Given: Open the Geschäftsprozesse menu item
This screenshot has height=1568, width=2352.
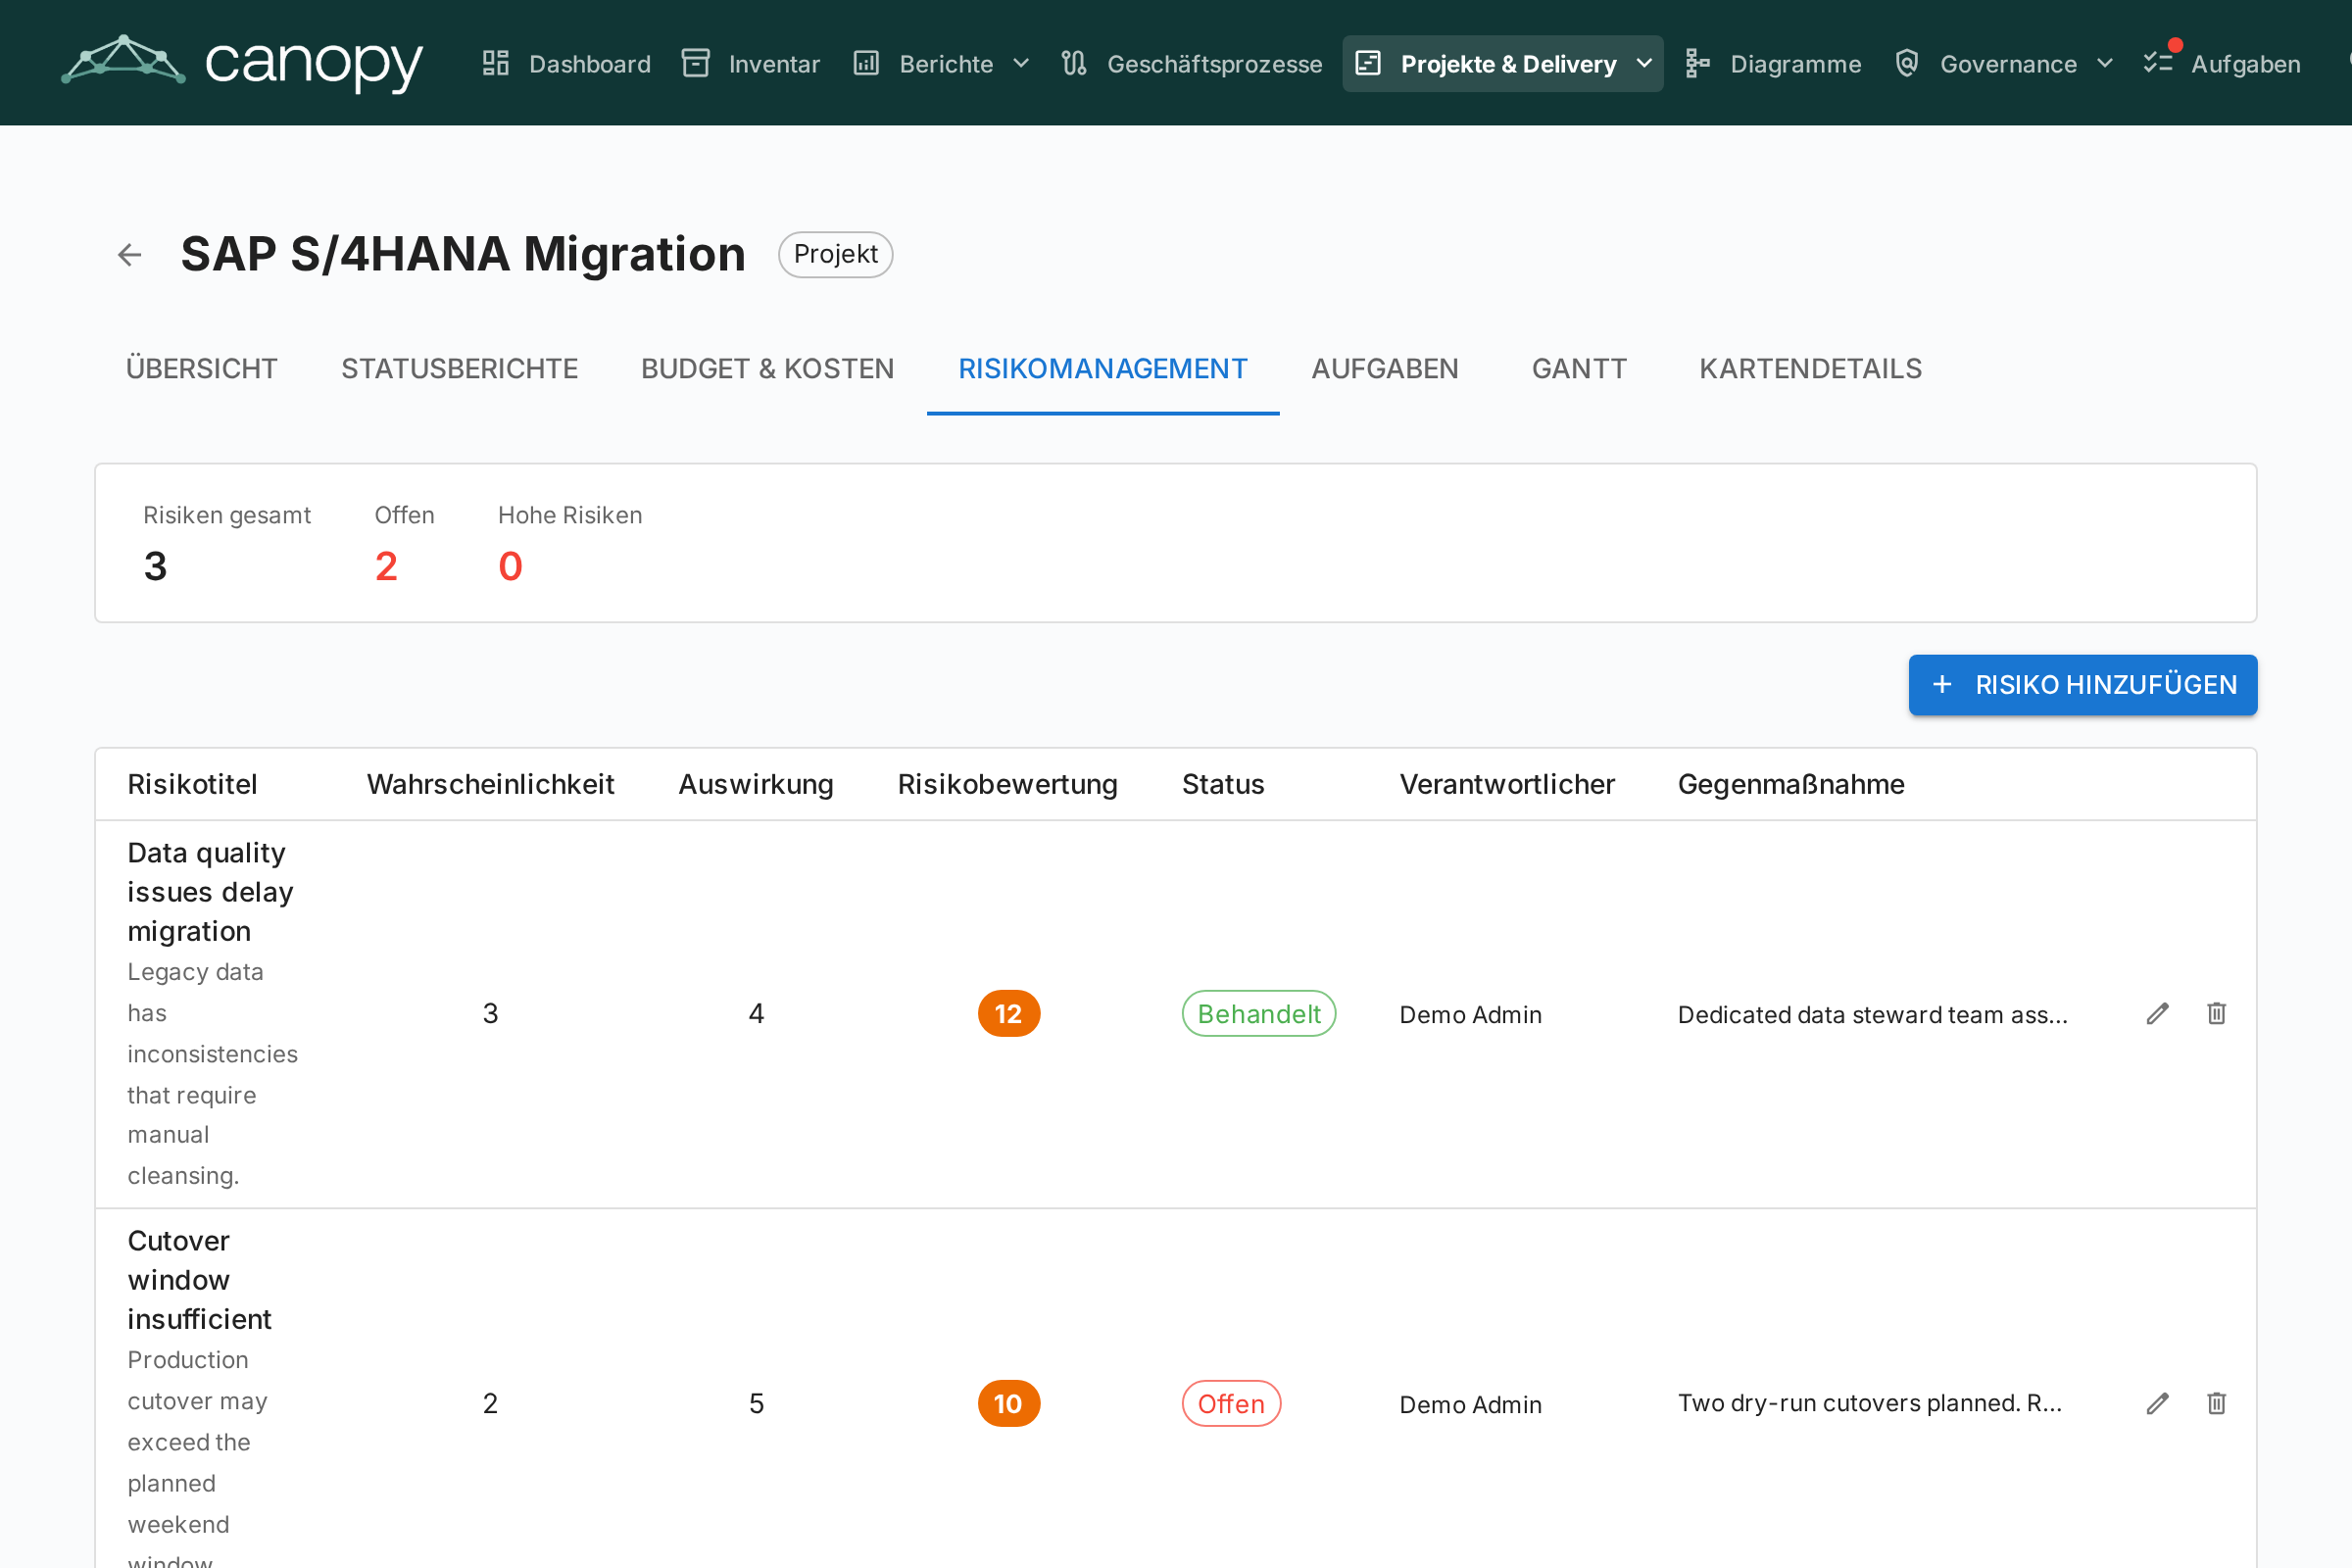Looking at the screenshot, I should coord(1191,63).
